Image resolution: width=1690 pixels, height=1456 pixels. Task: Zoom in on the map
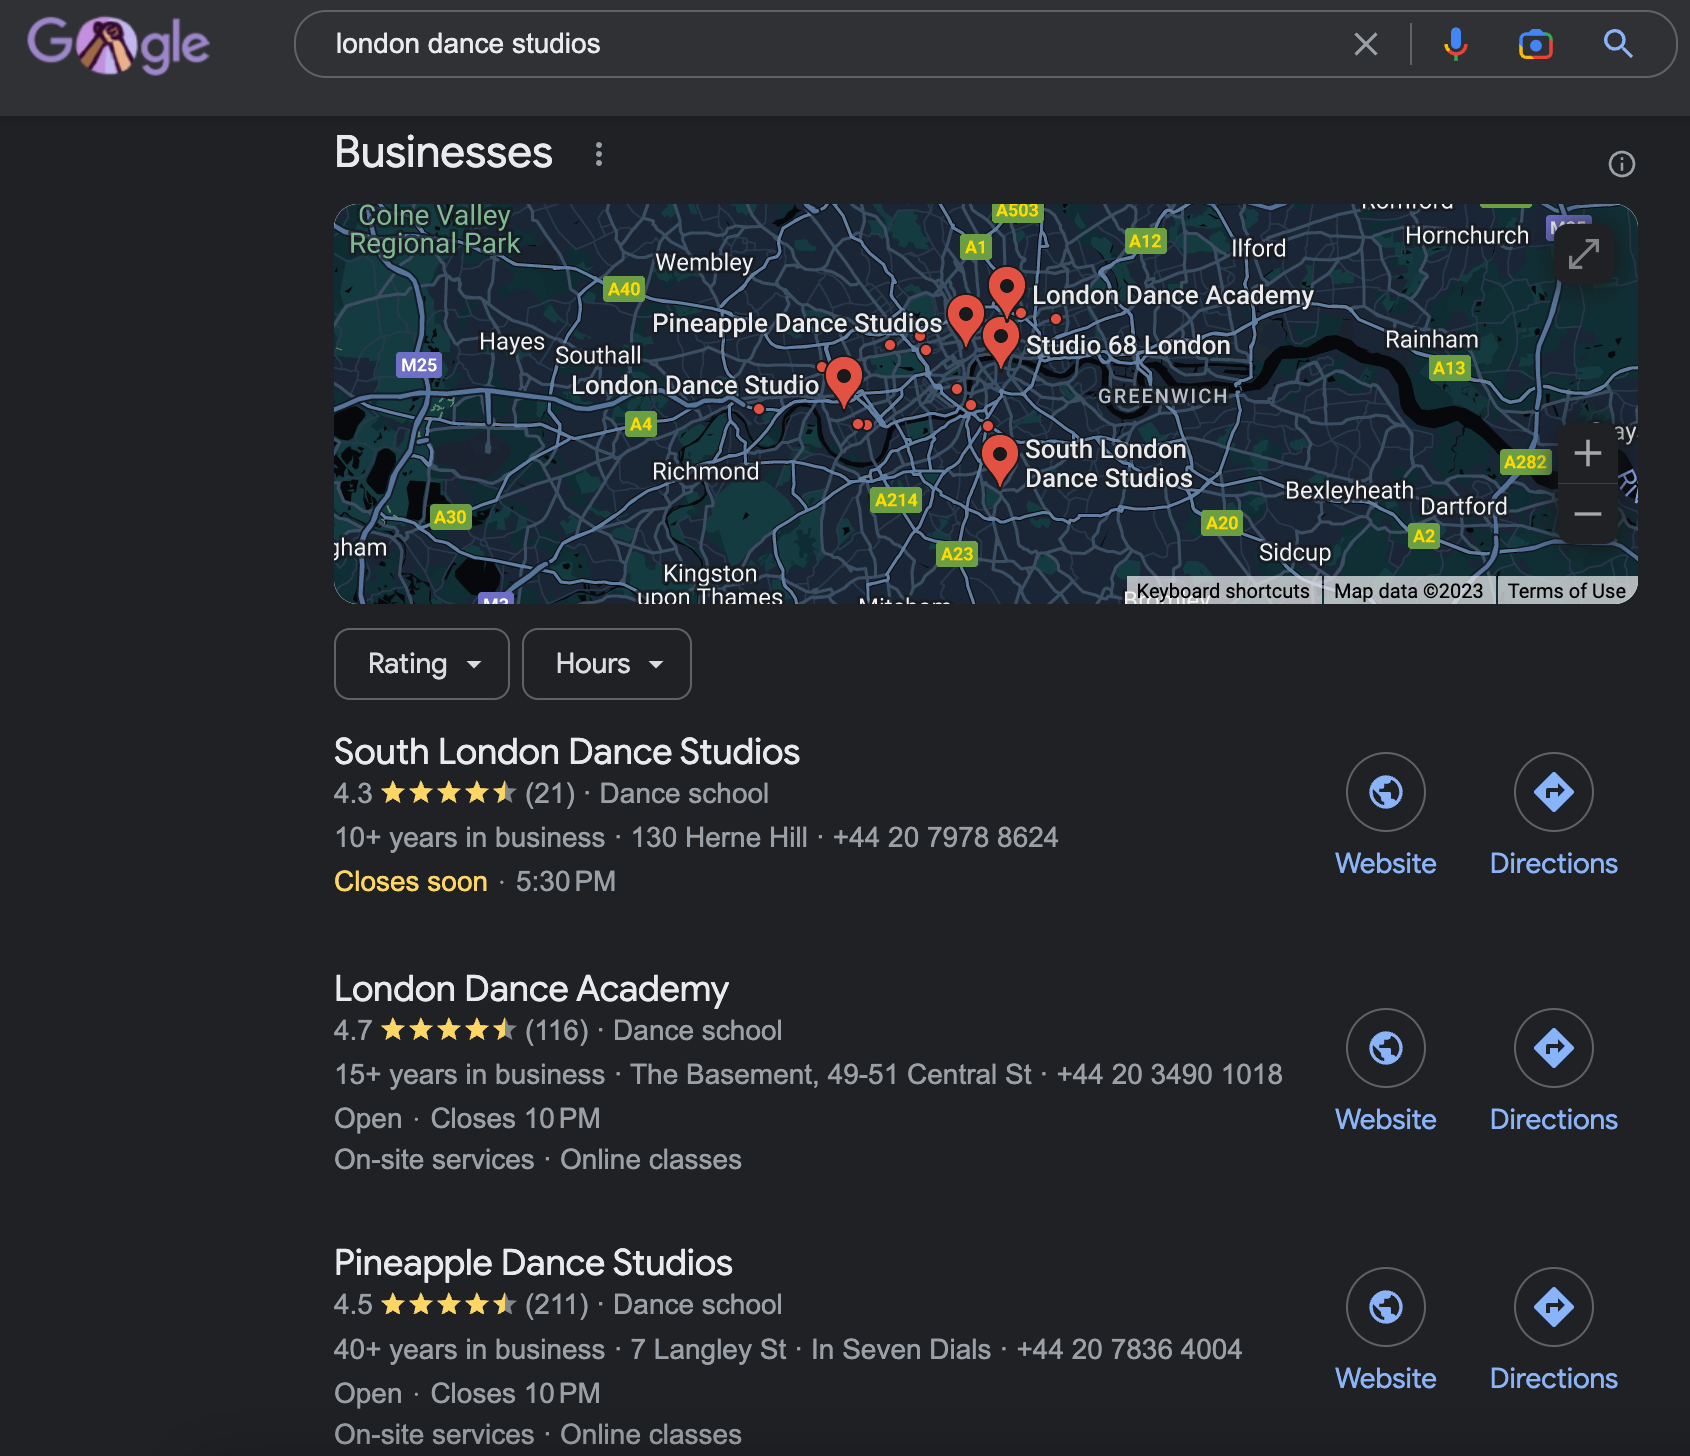coord(1587,453)
